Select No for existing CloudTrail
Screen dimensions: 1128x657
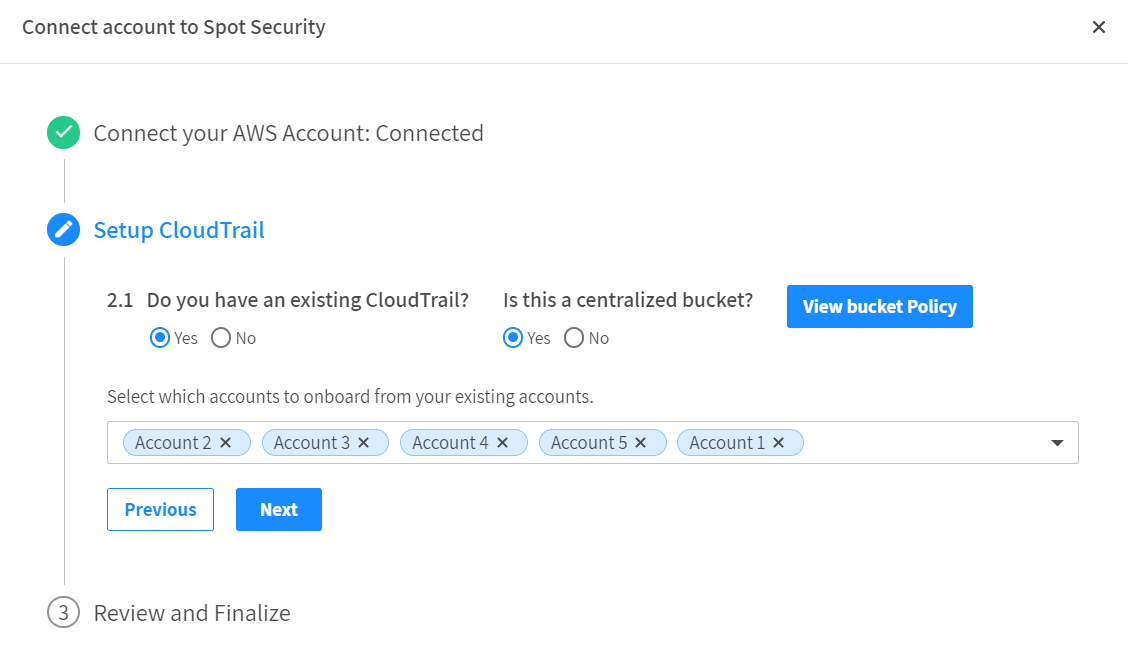tap(221, 338)
